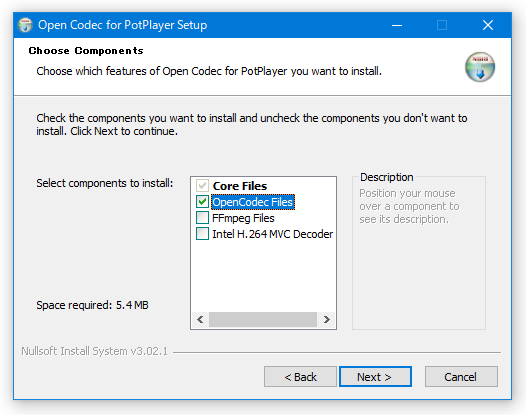Uncheck the OpenCodec Files checkbox
The height and width of the screenshot is (415, 526).
coord(202,202)
